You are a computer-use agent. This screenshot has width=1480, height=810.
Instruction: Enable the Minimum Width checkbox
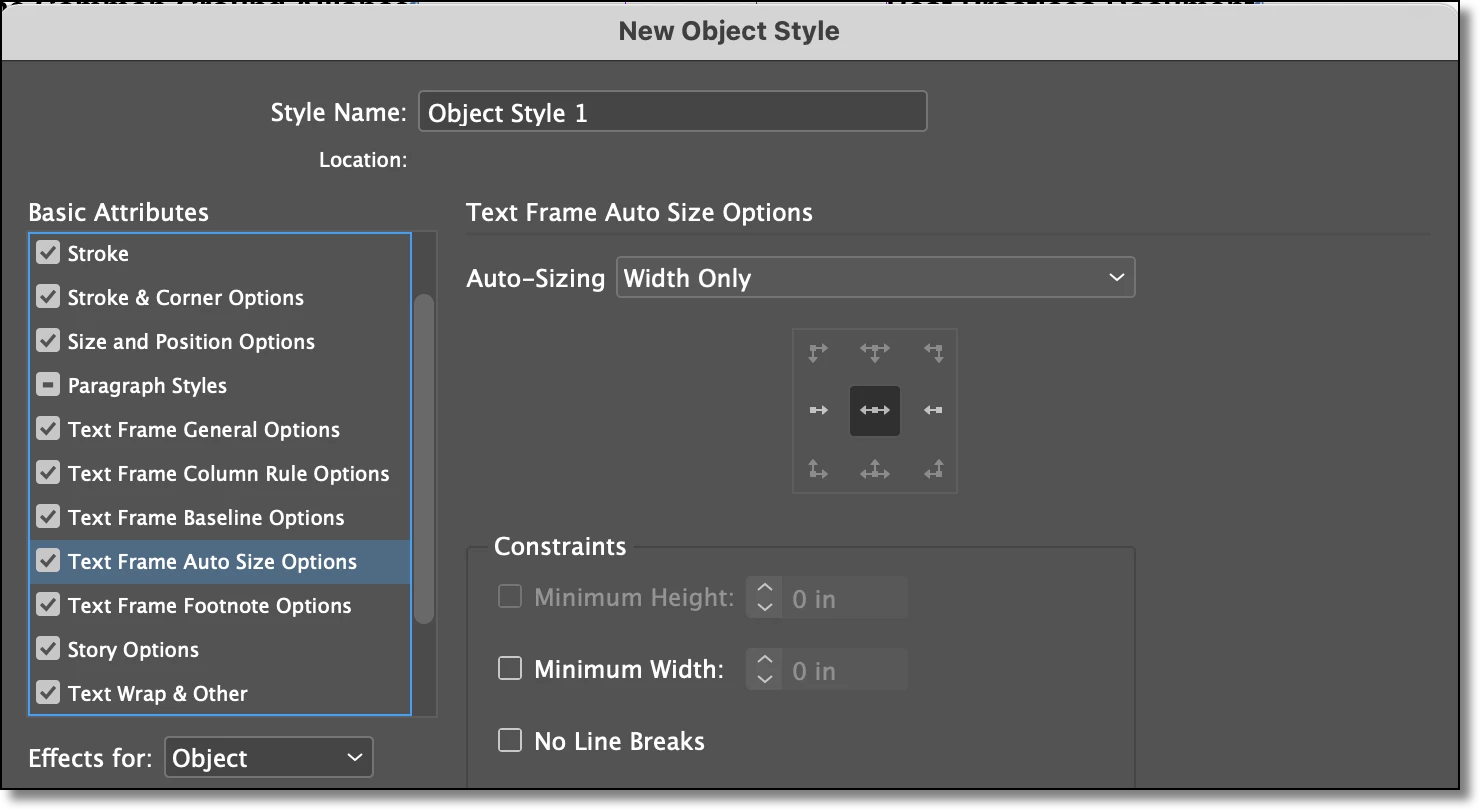510,668
